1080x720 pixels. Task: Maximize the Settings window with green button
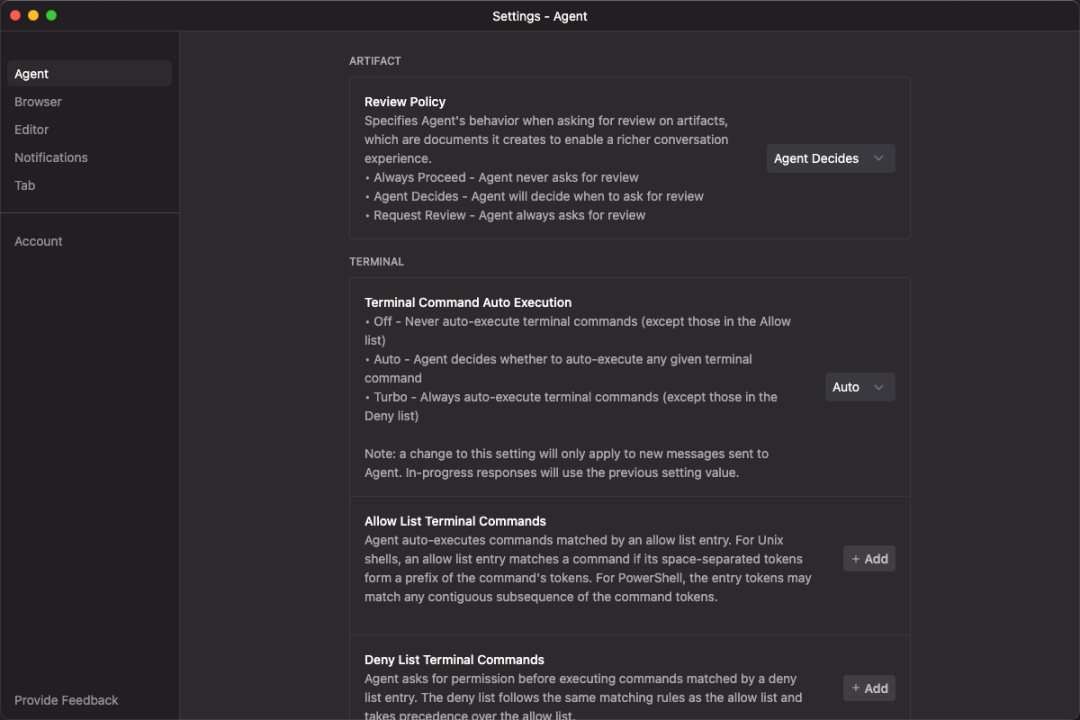pyautogui.click(x=51, y=15)
